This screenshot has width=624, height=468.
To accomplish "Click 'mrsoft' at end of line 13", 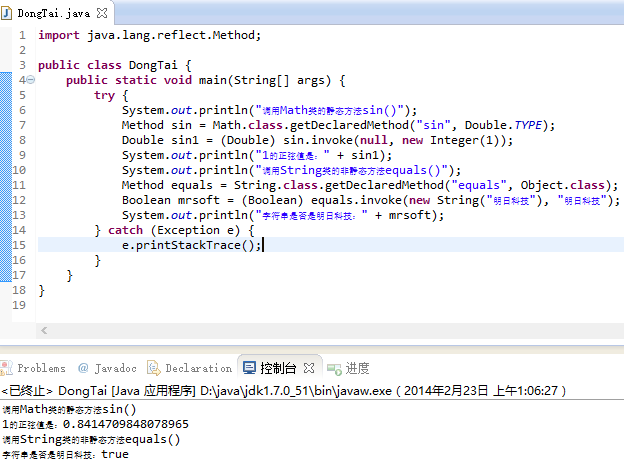I will click(x=410, y=215).
